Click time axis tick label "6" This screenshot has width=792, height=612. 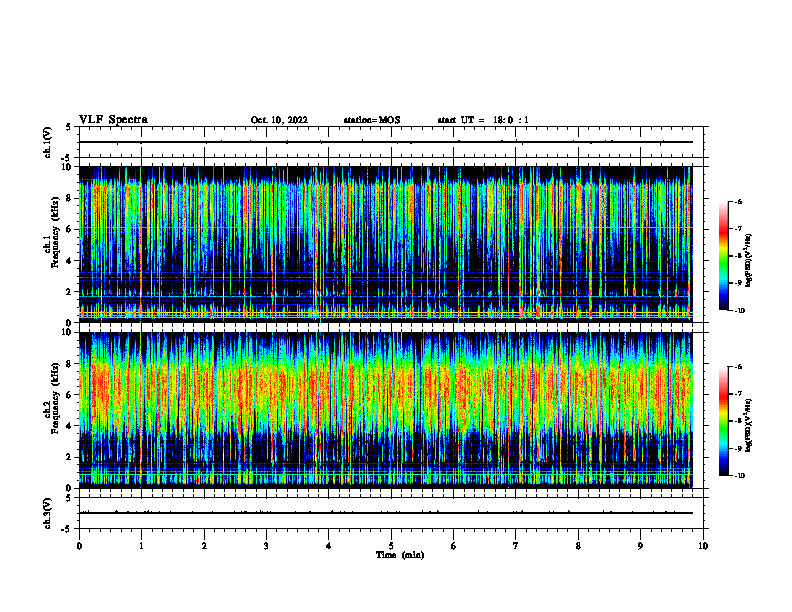click(x=454, y=546)
